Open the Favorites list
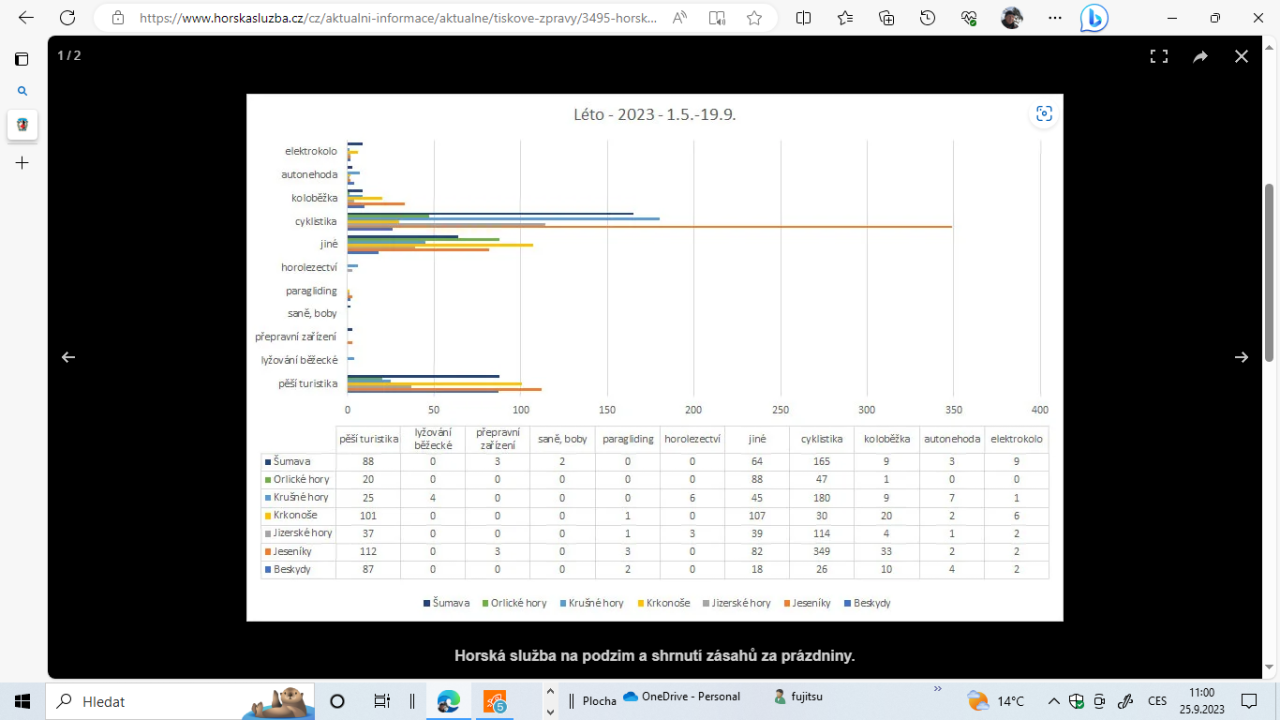Screen dimensions: 1280x720 (845, 18)
